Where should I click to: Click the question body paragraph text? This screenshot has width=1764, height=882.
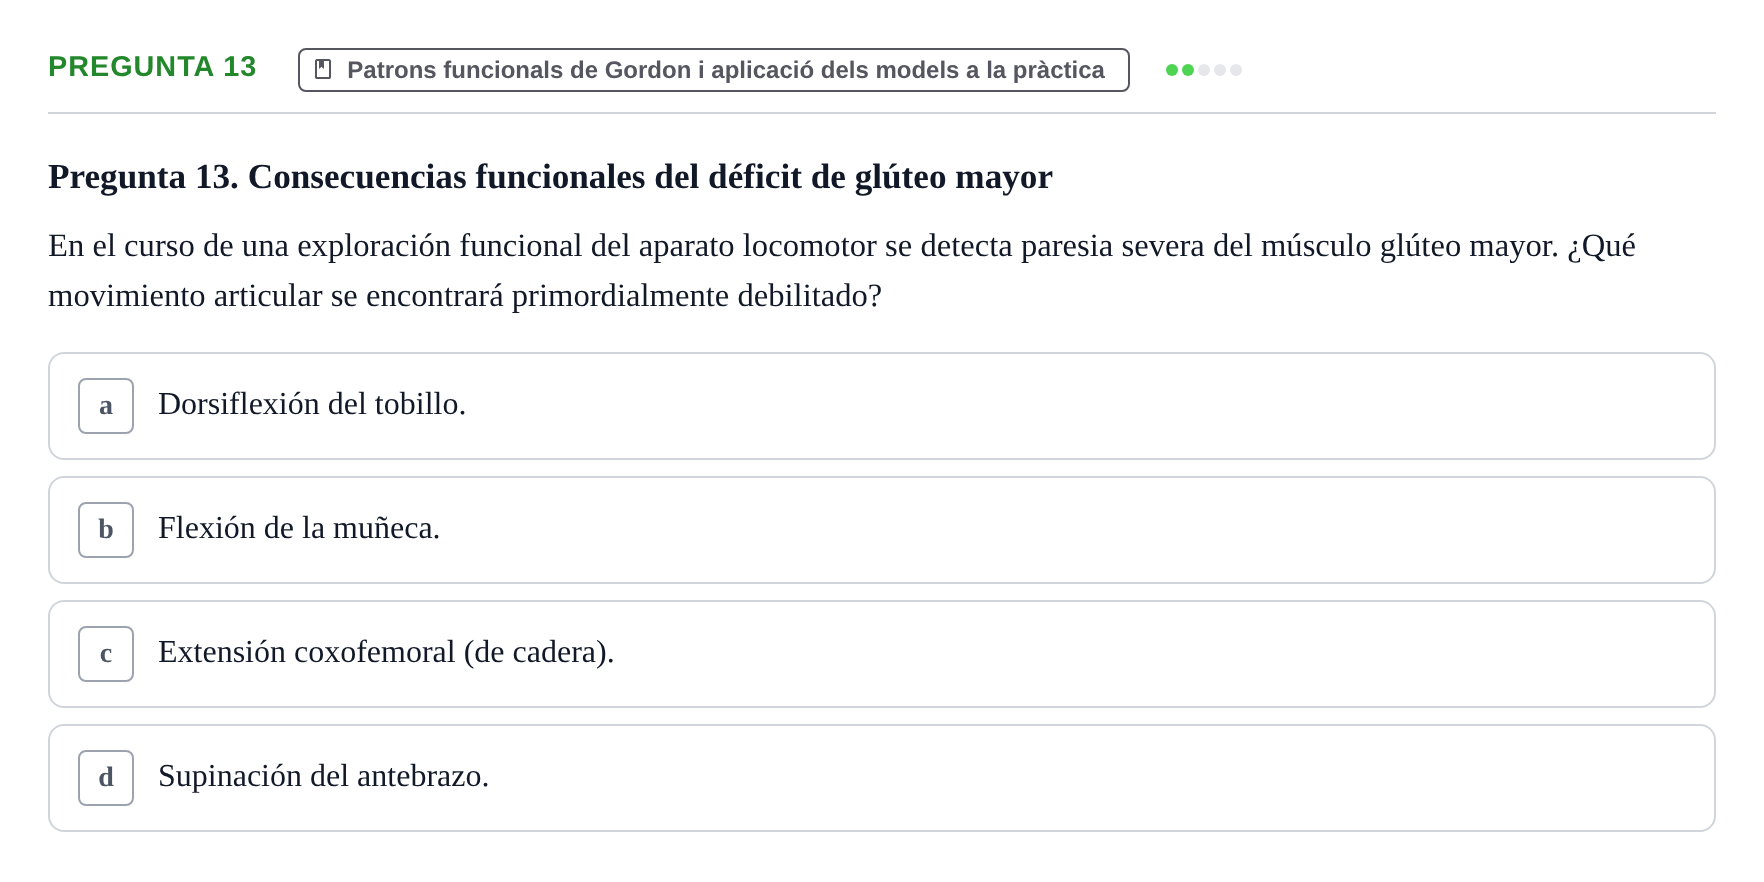[842, 271]
